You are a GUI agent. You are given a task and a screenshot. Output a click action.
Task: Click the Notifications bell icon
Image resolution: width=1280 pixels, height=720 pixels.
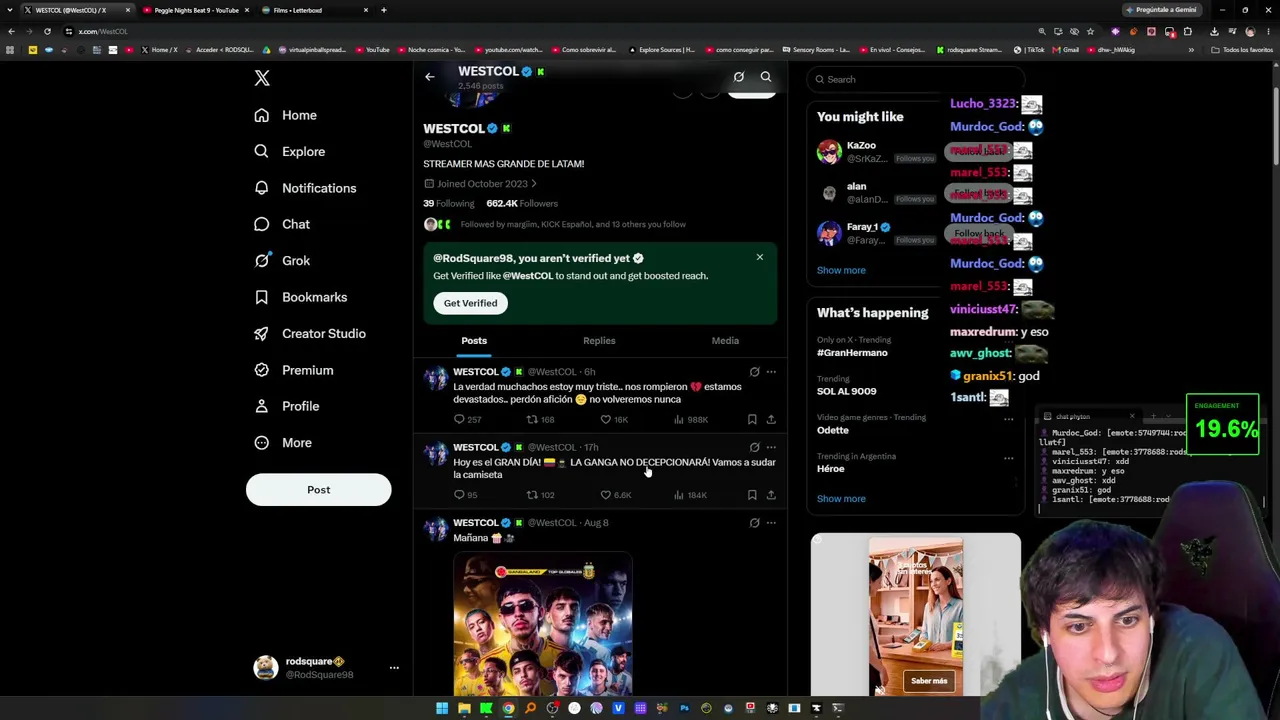pyautogui.click(x=262, y=188)
